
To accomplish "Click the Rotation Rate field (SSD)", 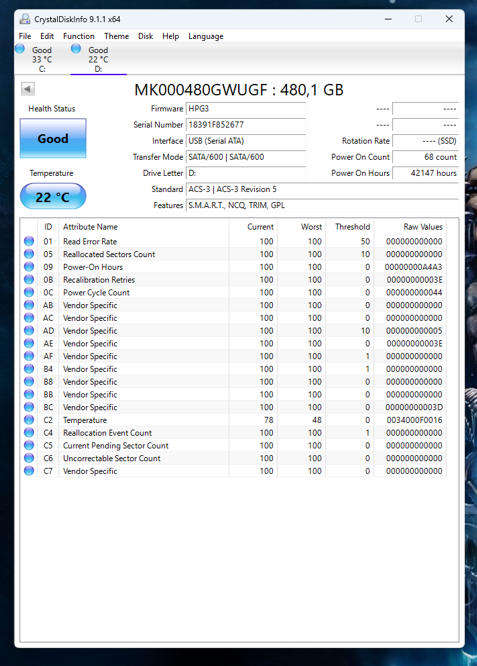I will pyautogui.click(x=425, y=141).
